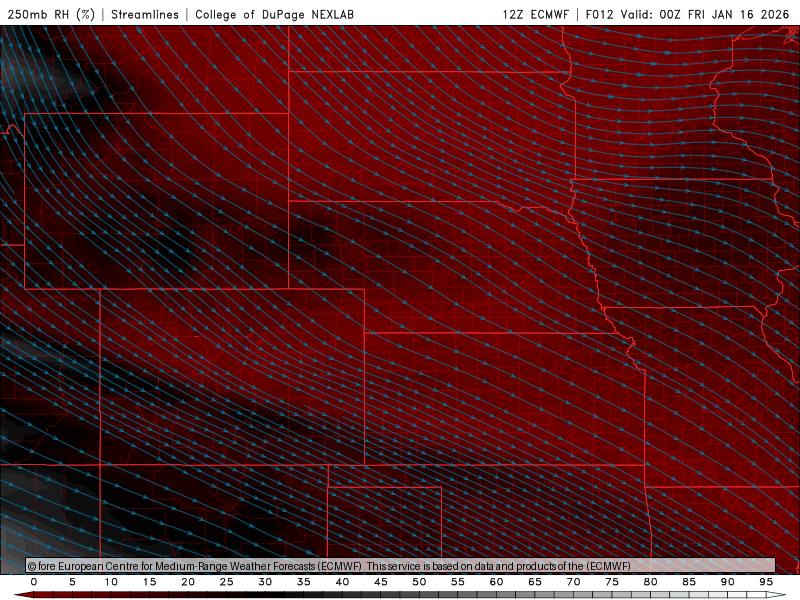
Task: Click the "55" color scale label
Action: 458,582
